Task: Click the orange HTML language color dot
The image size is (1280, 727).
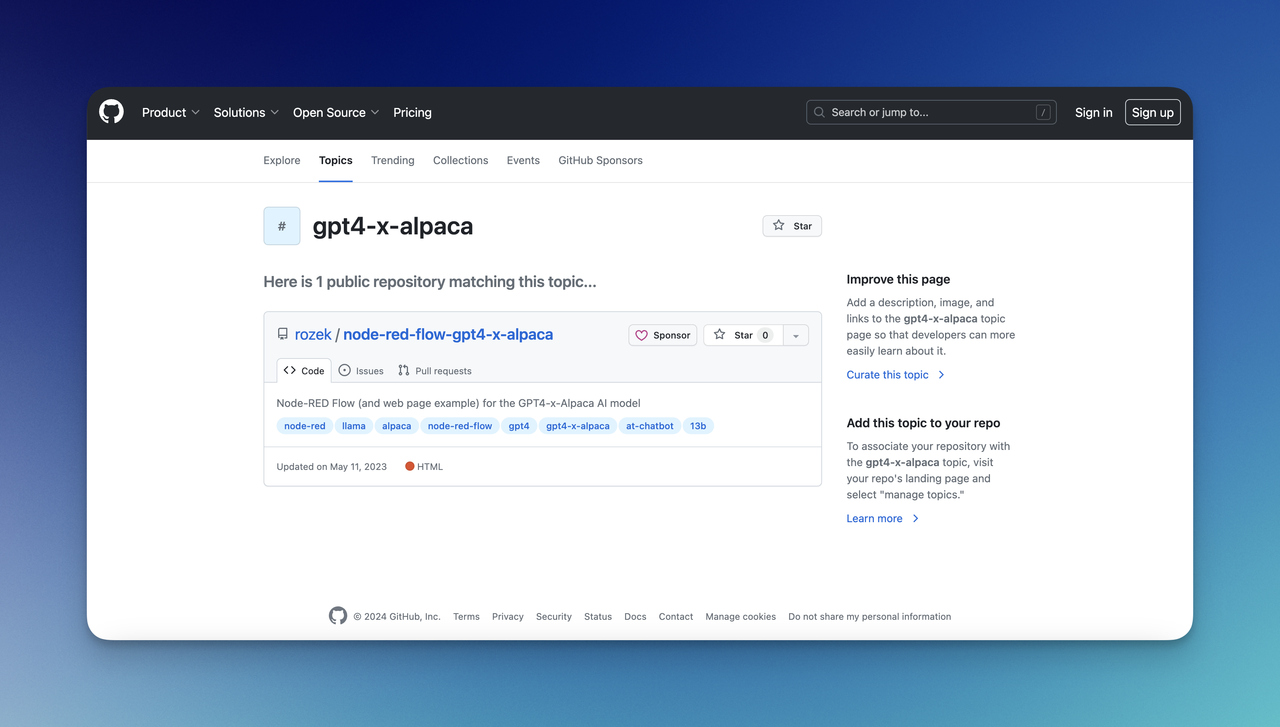Action: click(409, 465)
